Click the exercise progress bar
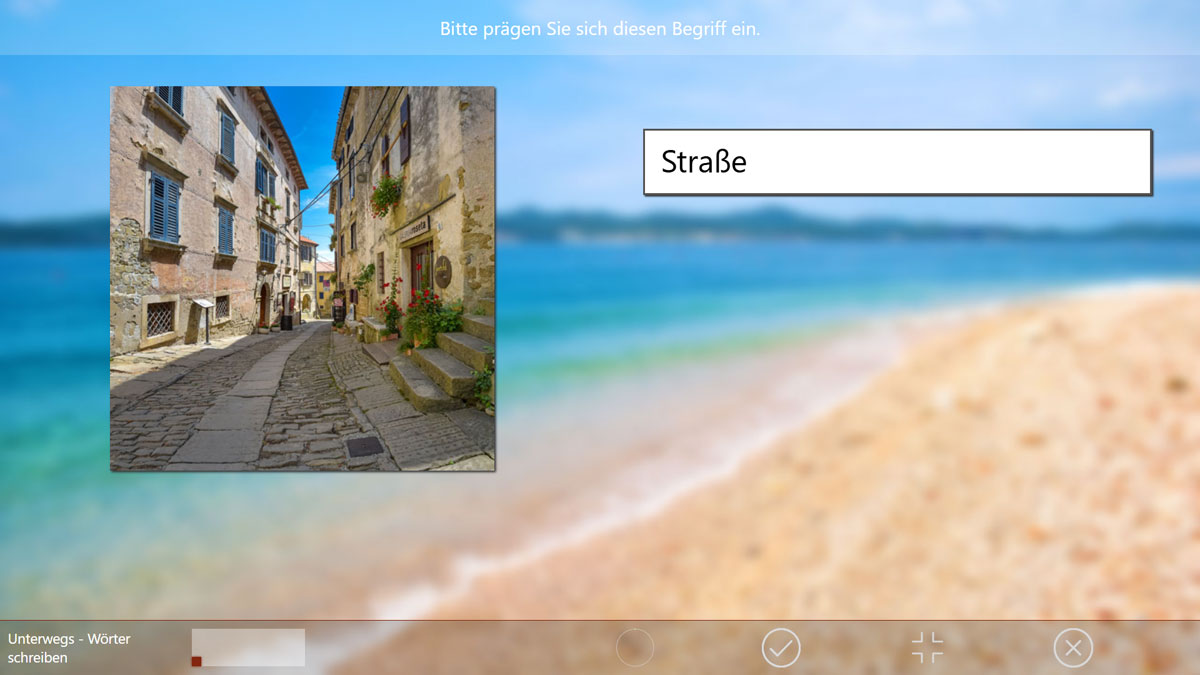1200x675 pixels. 248,647
